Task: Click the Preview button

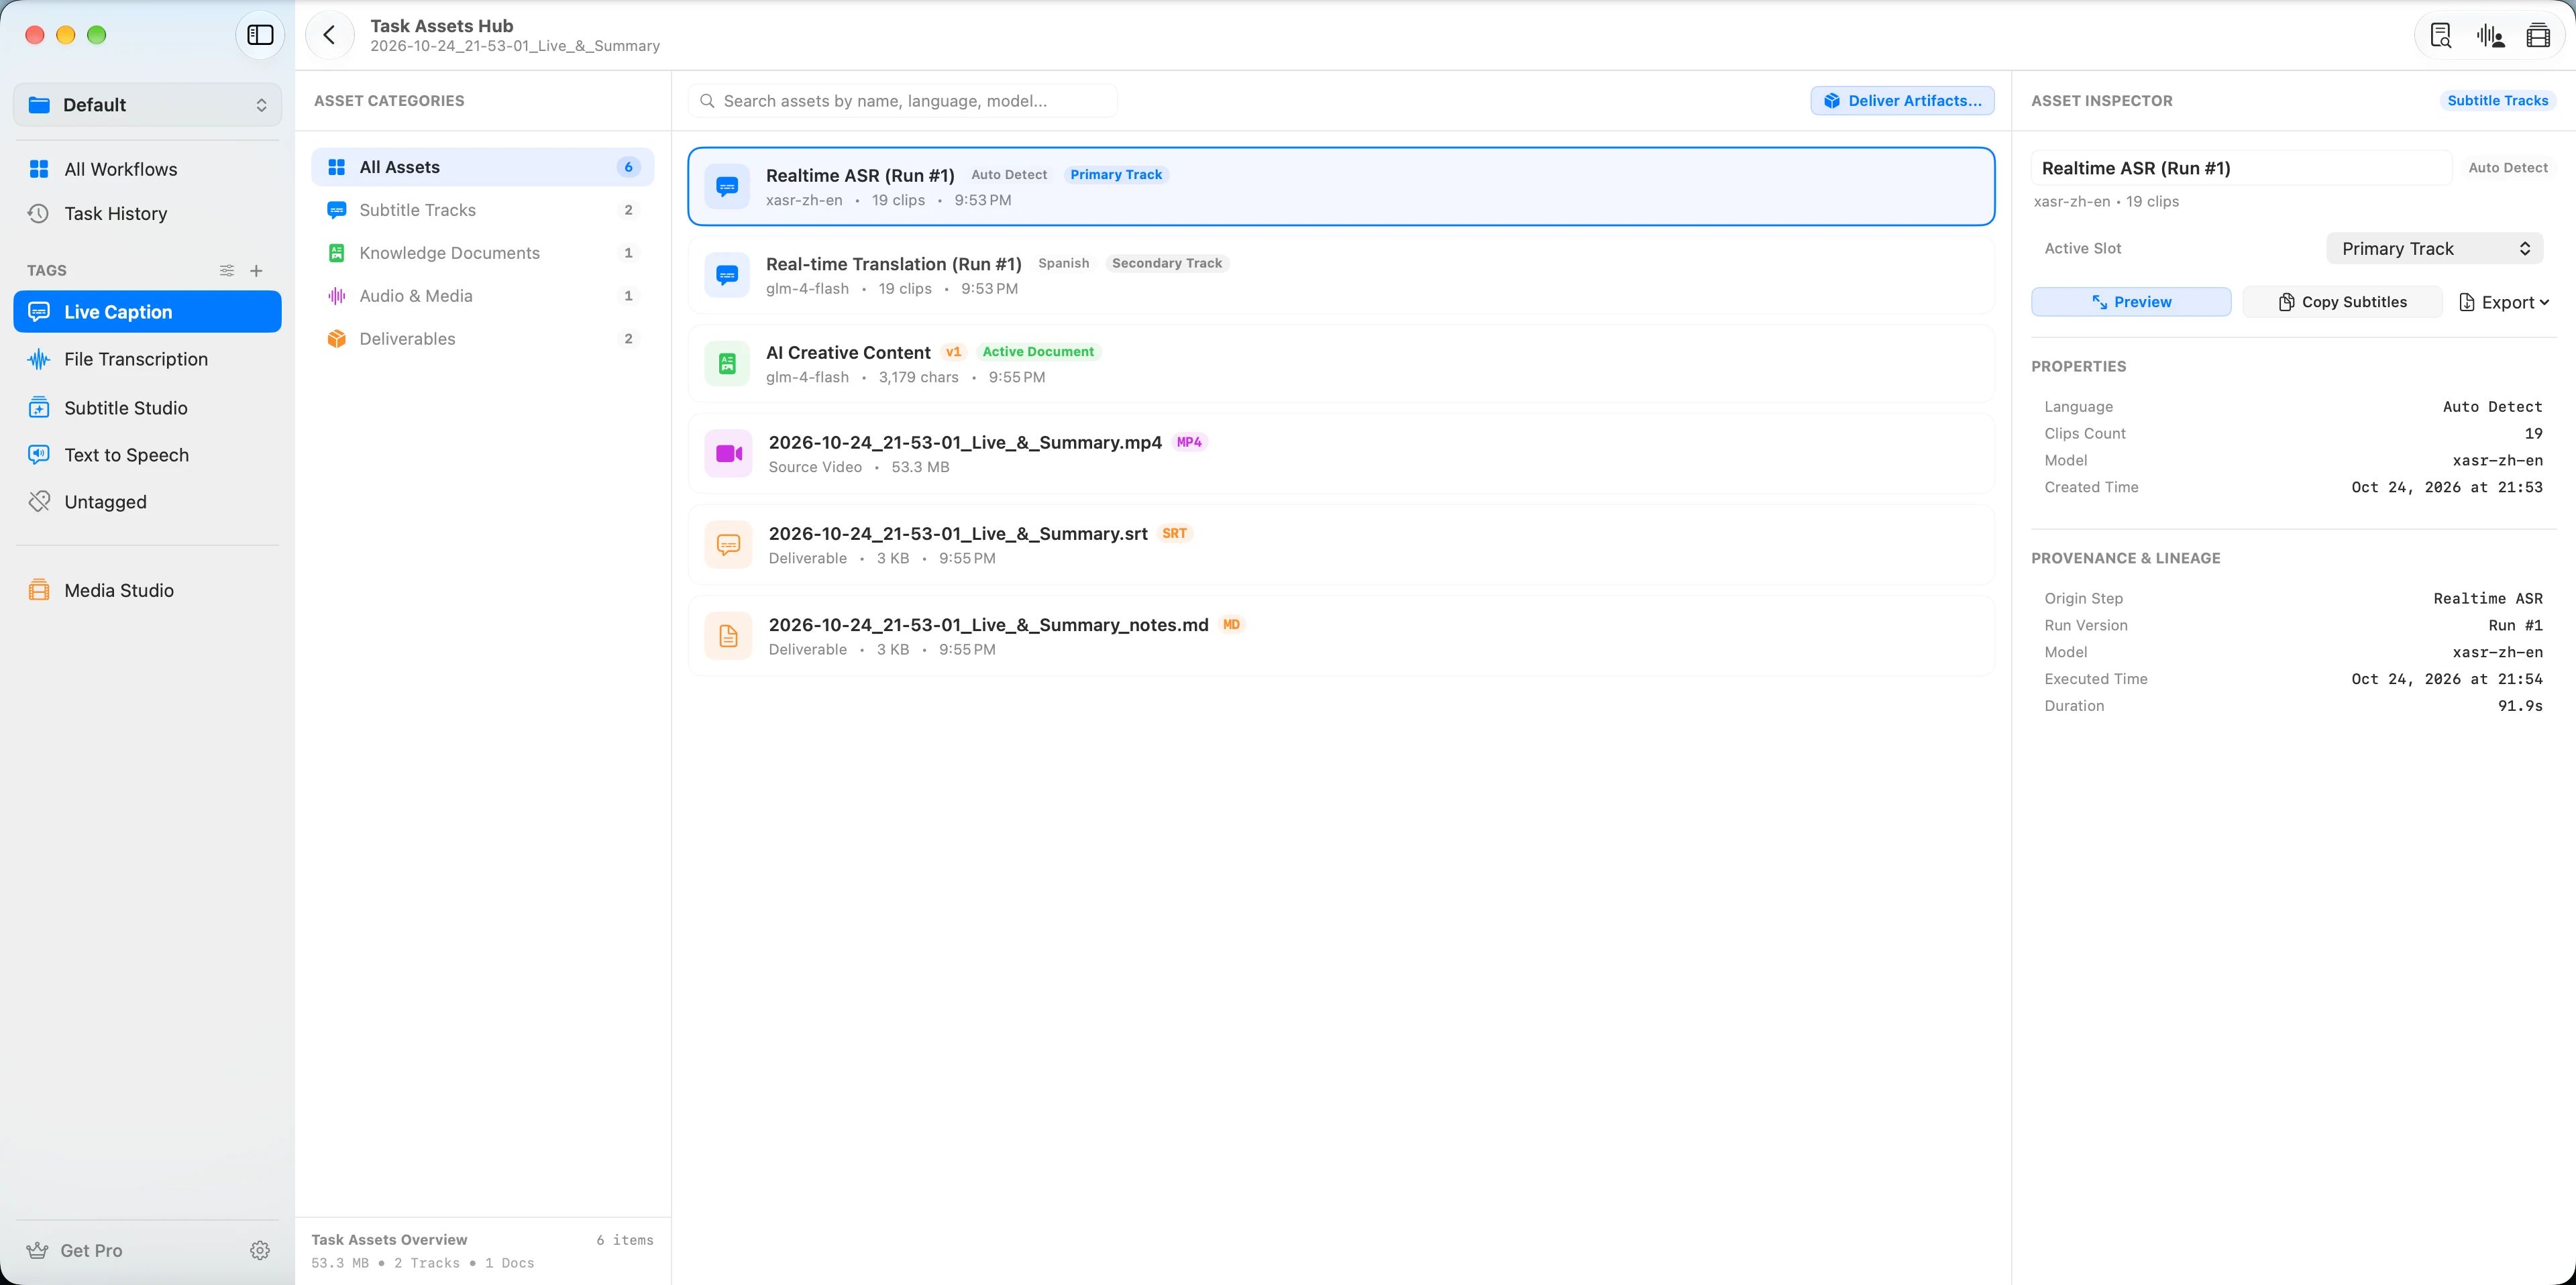Action: click(x=2131, y=302)
